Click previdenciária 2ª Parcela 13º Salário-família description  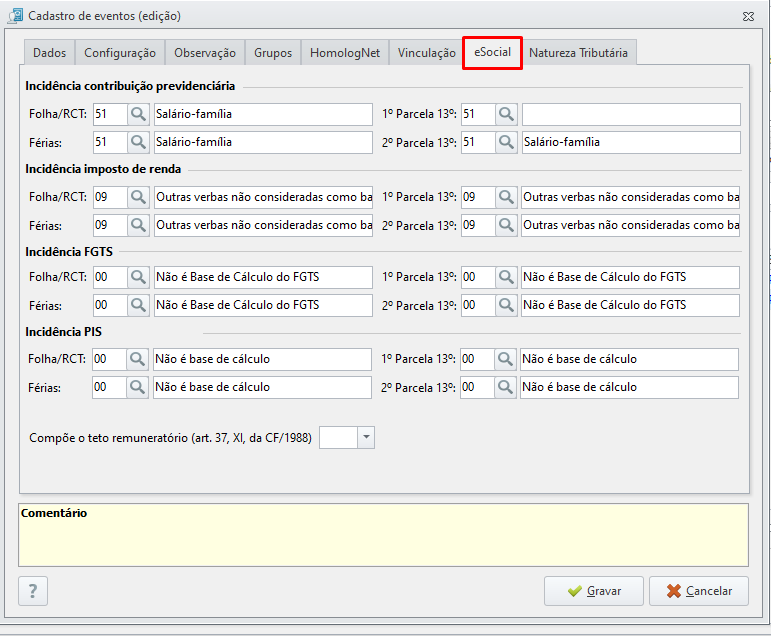tap(631, 142)
